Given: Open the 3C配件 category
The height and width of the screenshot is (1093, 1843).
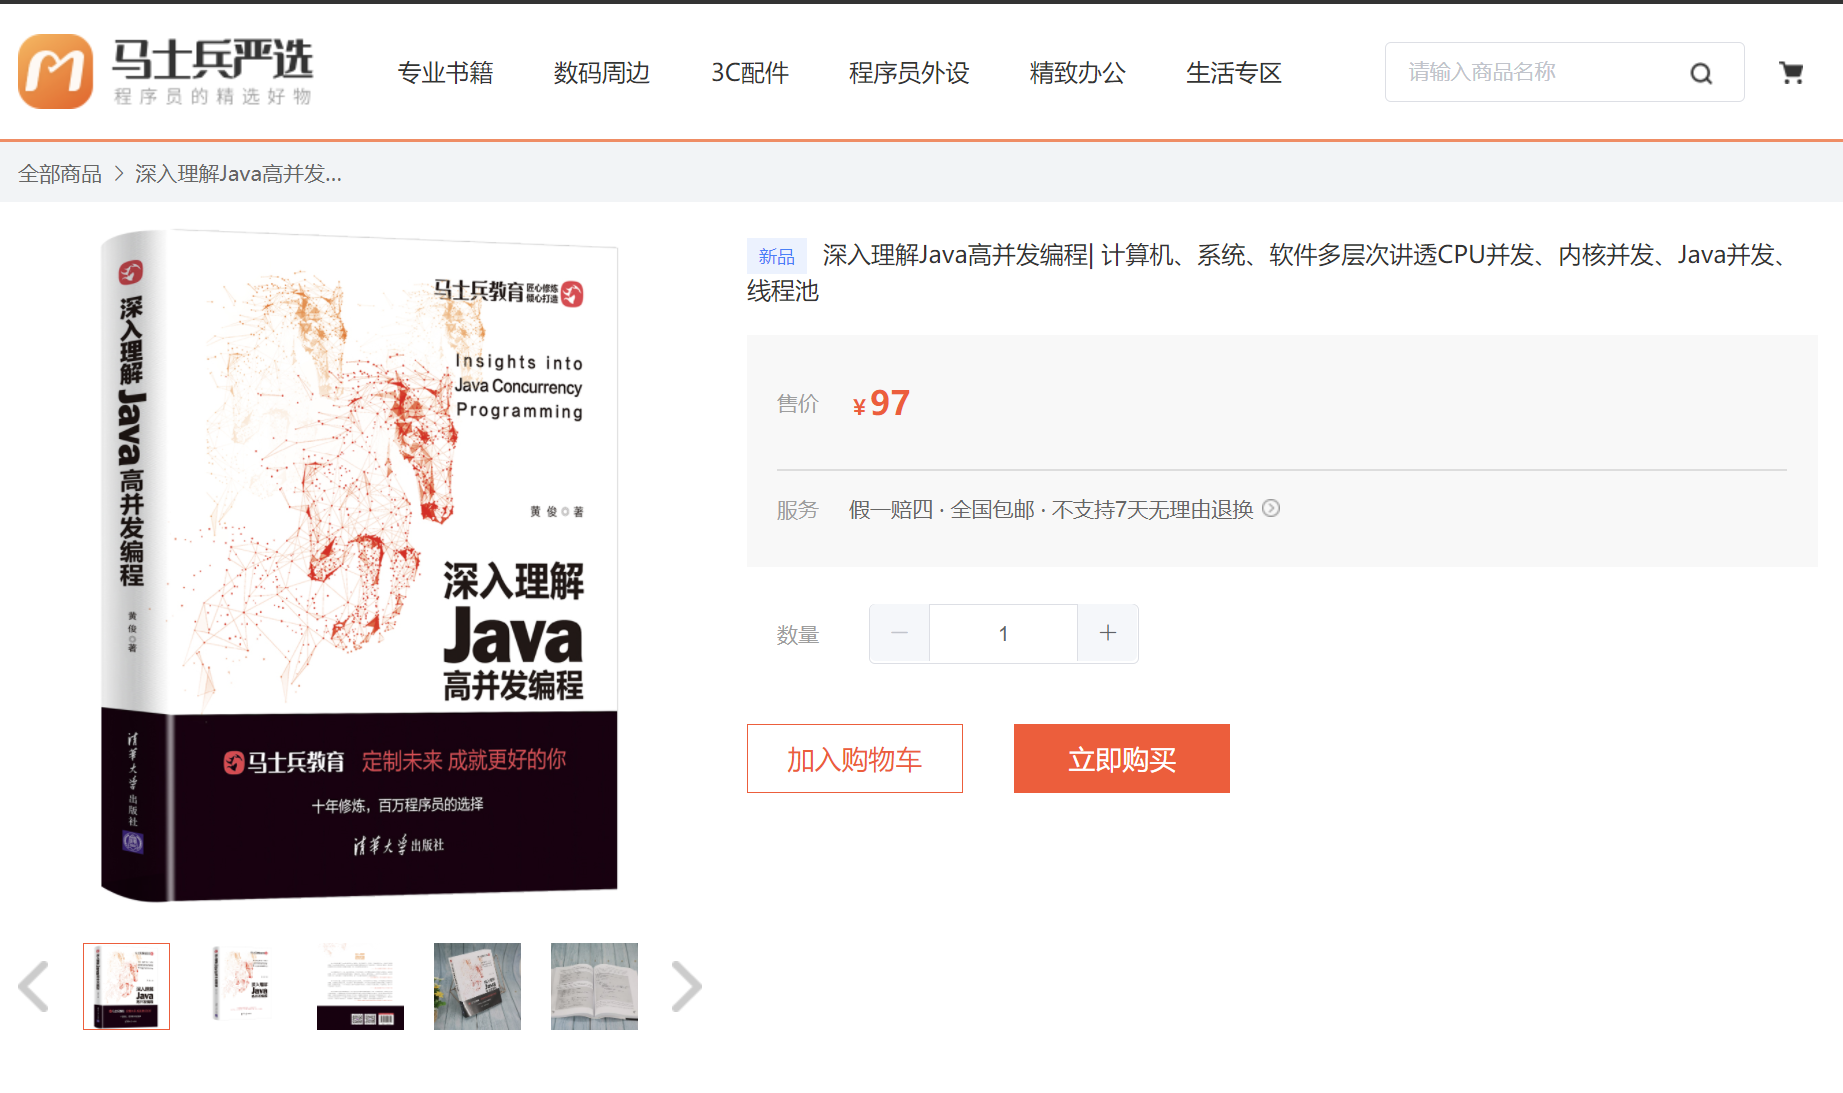Looking at the screenshot, I should coord(750,73).
